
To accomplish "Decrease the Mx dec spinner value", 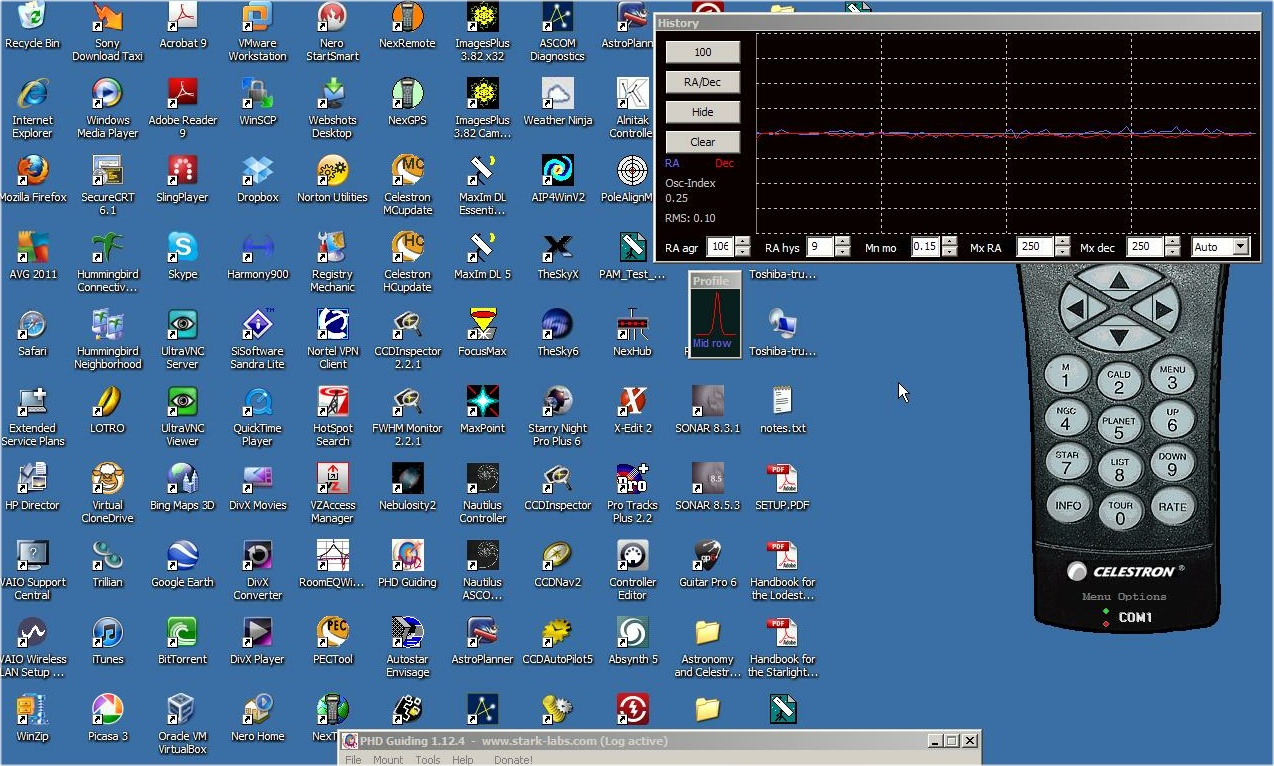I will pyautogui.click(x=1172, y=252).
